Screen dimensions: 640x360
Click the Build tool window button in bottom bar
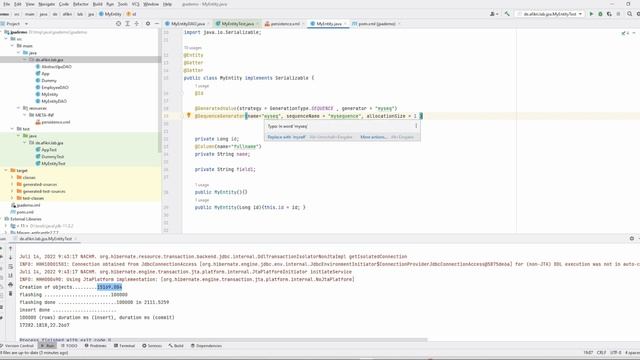pos(176,346)
